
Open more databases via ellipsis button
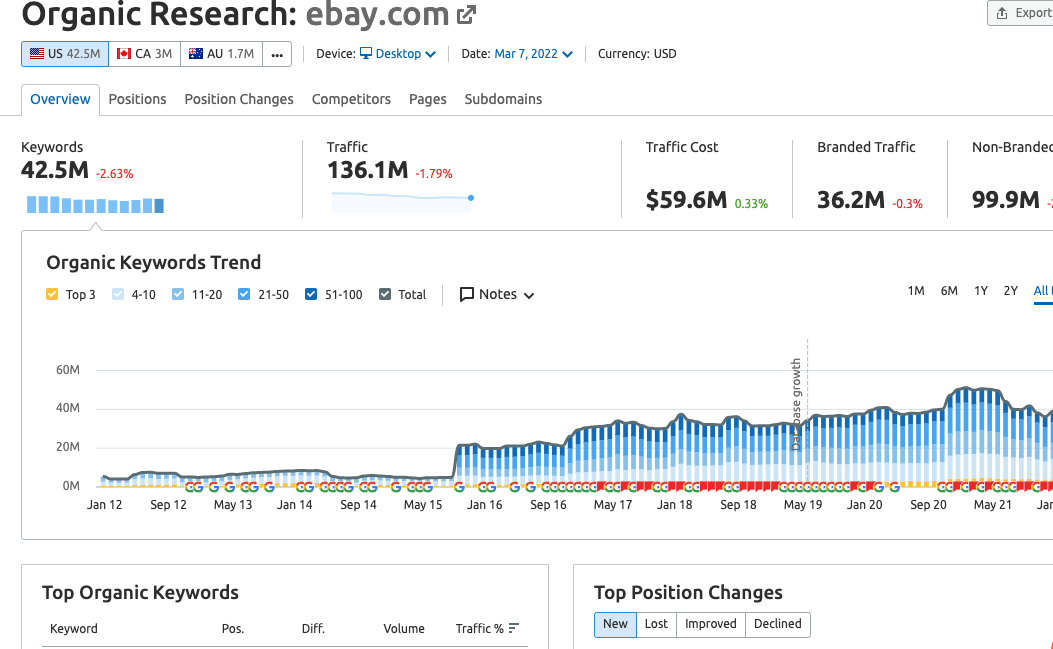[277, 54]
